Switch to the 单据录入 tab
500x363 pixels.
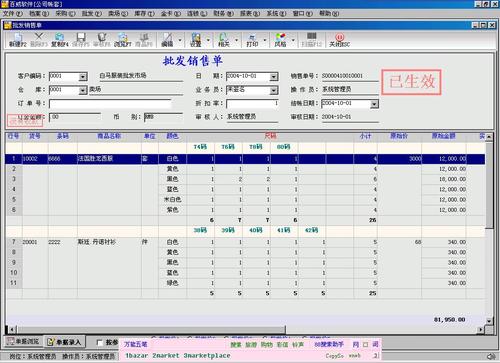click(x=64, y=342)
